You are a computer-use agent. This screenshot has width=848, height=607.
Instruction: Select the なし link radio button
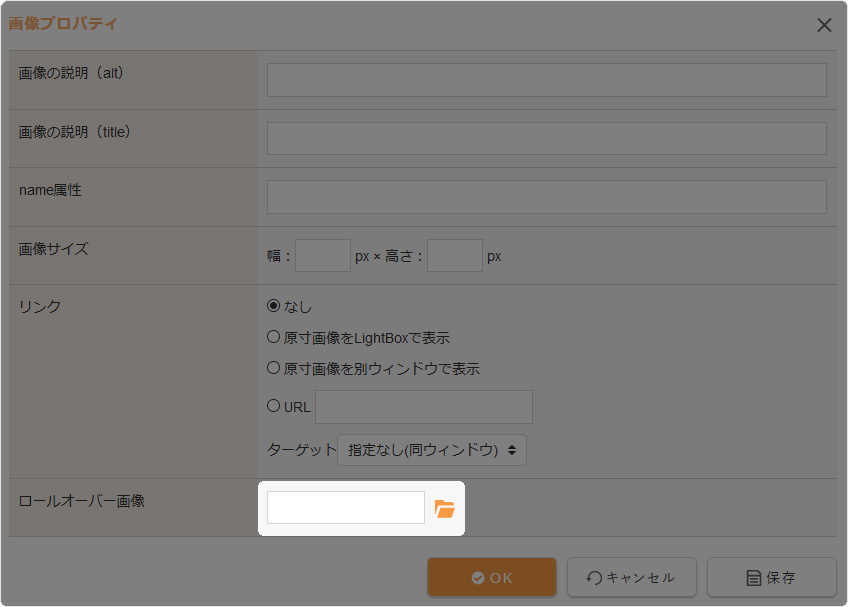pos(274,306)
